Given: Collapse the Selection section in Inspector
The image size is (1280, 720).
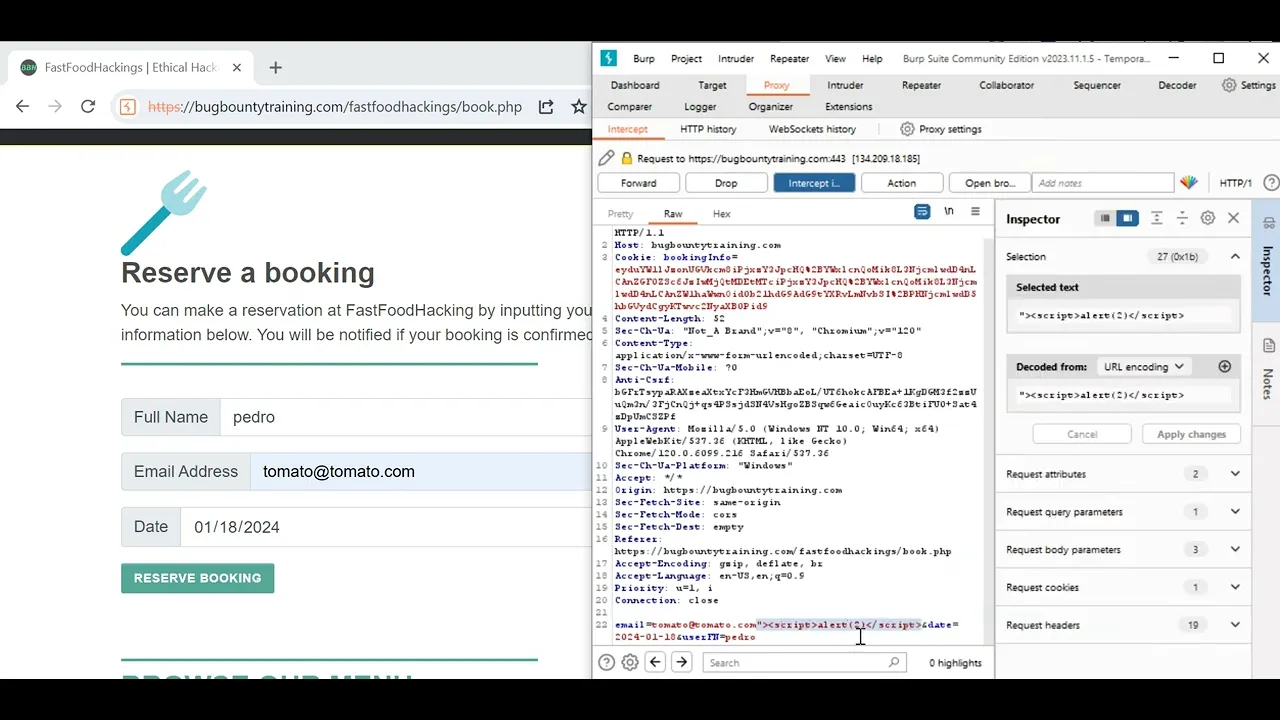Looking at the screenshot, I should pos(1235,256).
